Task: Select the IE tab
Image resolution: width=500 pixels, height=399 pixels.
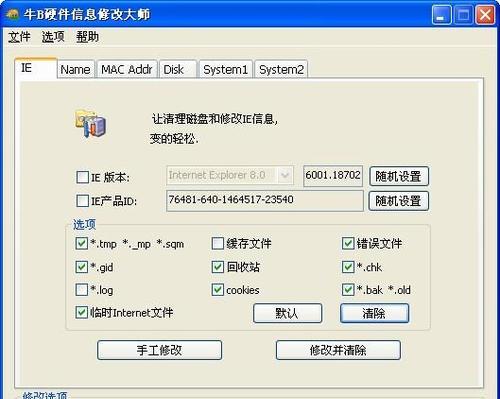Action: (36, 68)
